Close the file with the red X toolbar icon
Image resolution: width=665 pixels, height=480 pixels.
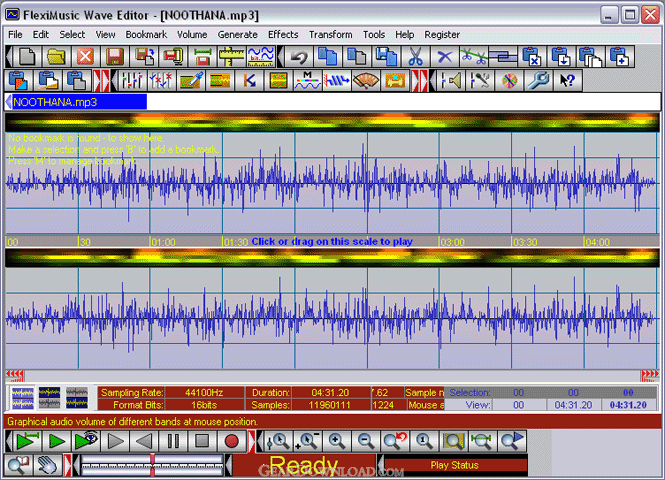coord(85,56)
